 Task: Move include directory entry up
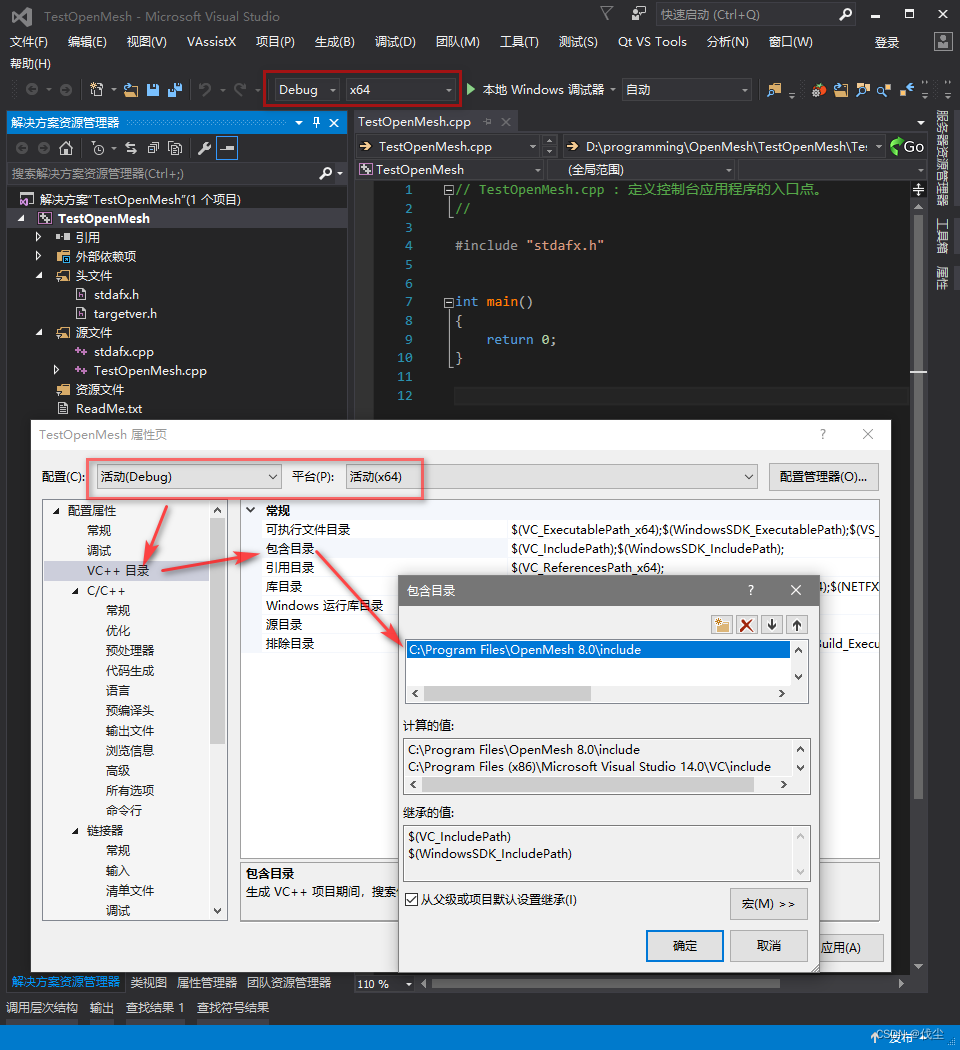click(795, 624)
